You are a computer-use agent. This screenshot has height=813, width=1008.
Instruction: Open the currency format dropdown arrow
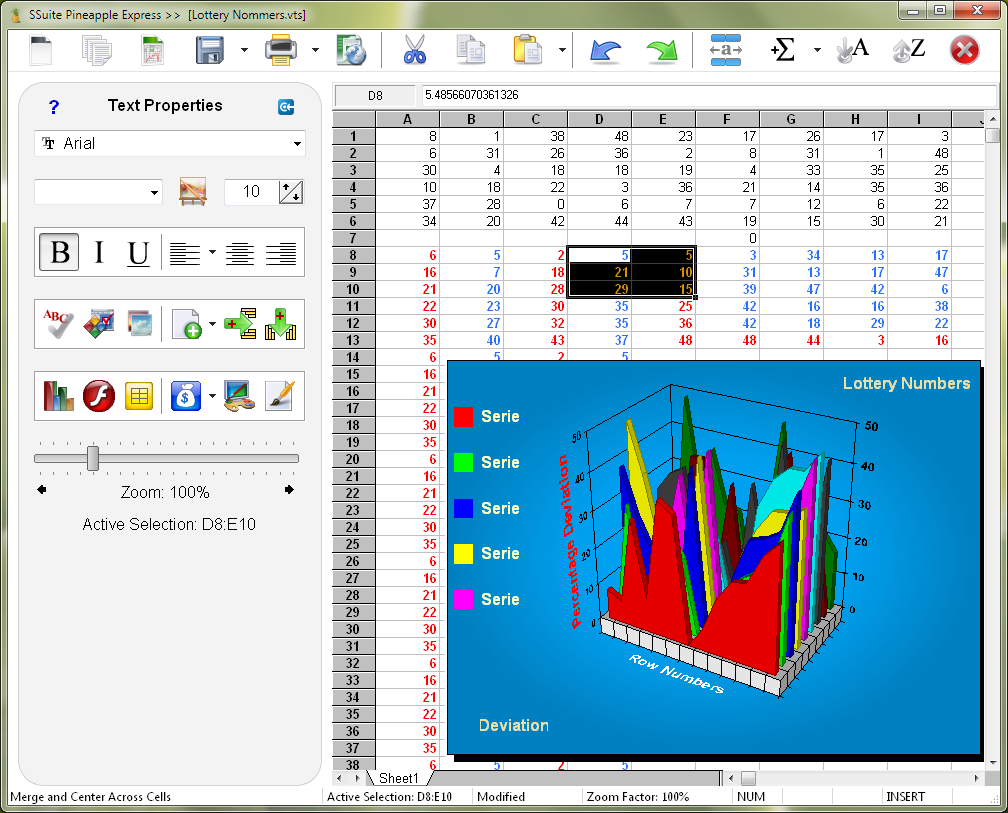(212, 397)
